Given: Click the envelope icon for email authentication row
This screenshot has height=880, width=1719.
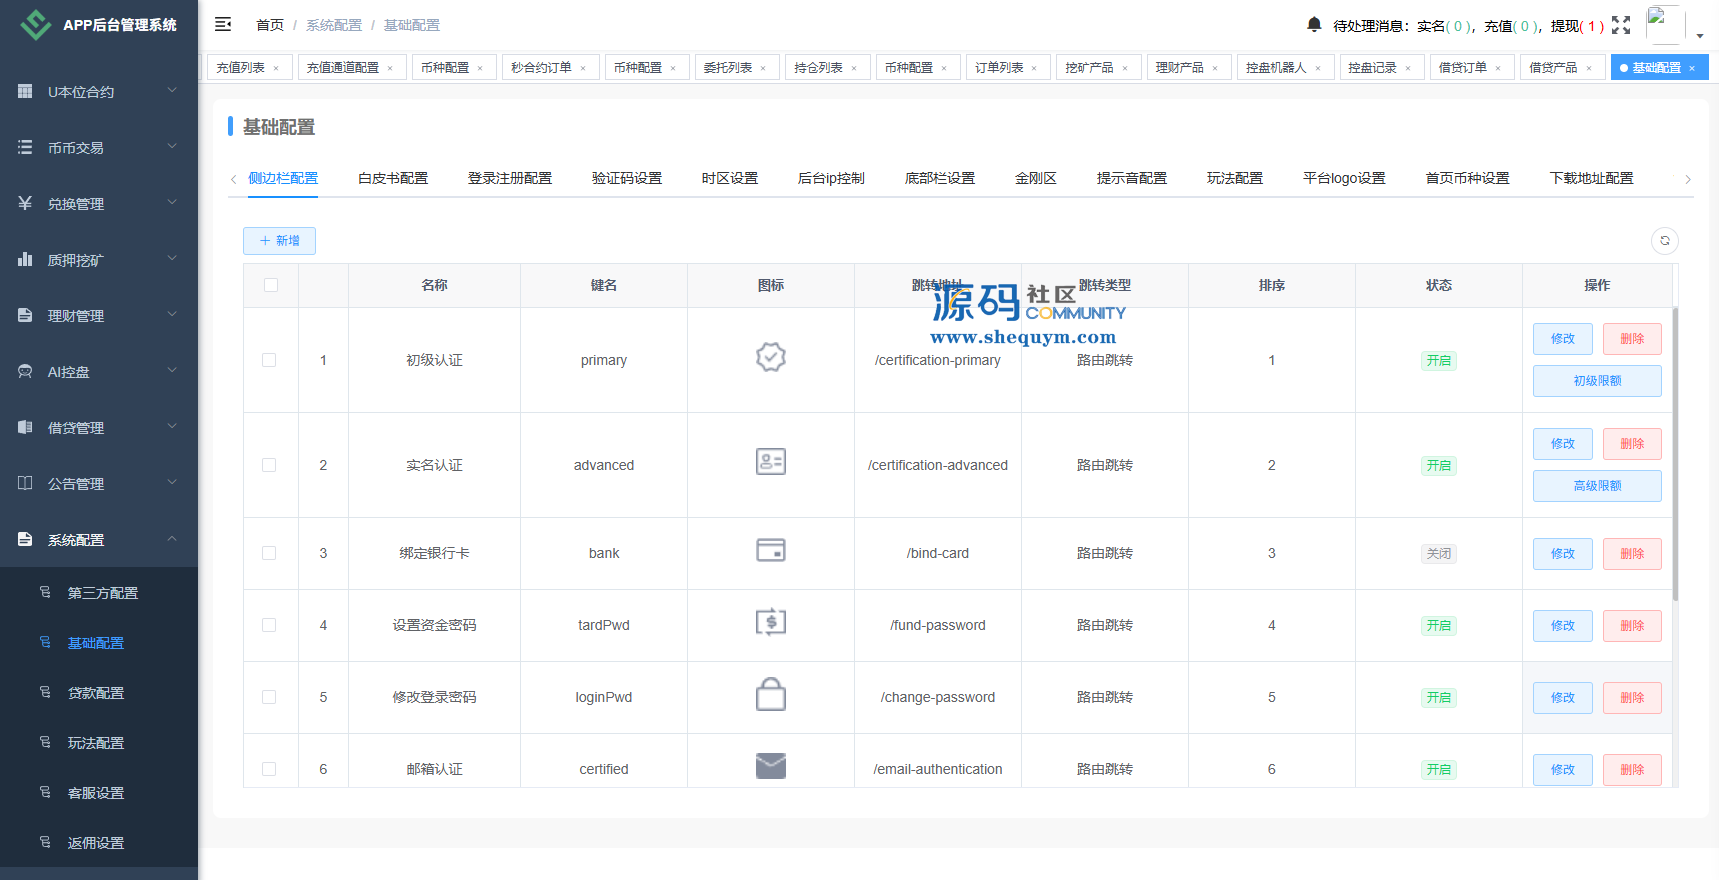Looking at the screenshot, I should 770,767.
